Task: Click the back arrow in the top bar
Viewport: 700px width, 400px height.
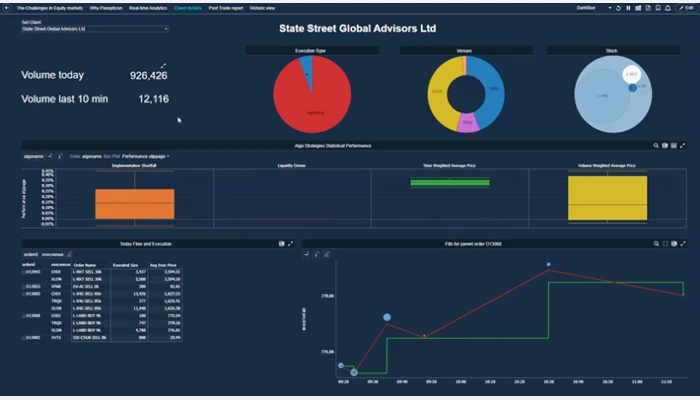Action: 7,8
